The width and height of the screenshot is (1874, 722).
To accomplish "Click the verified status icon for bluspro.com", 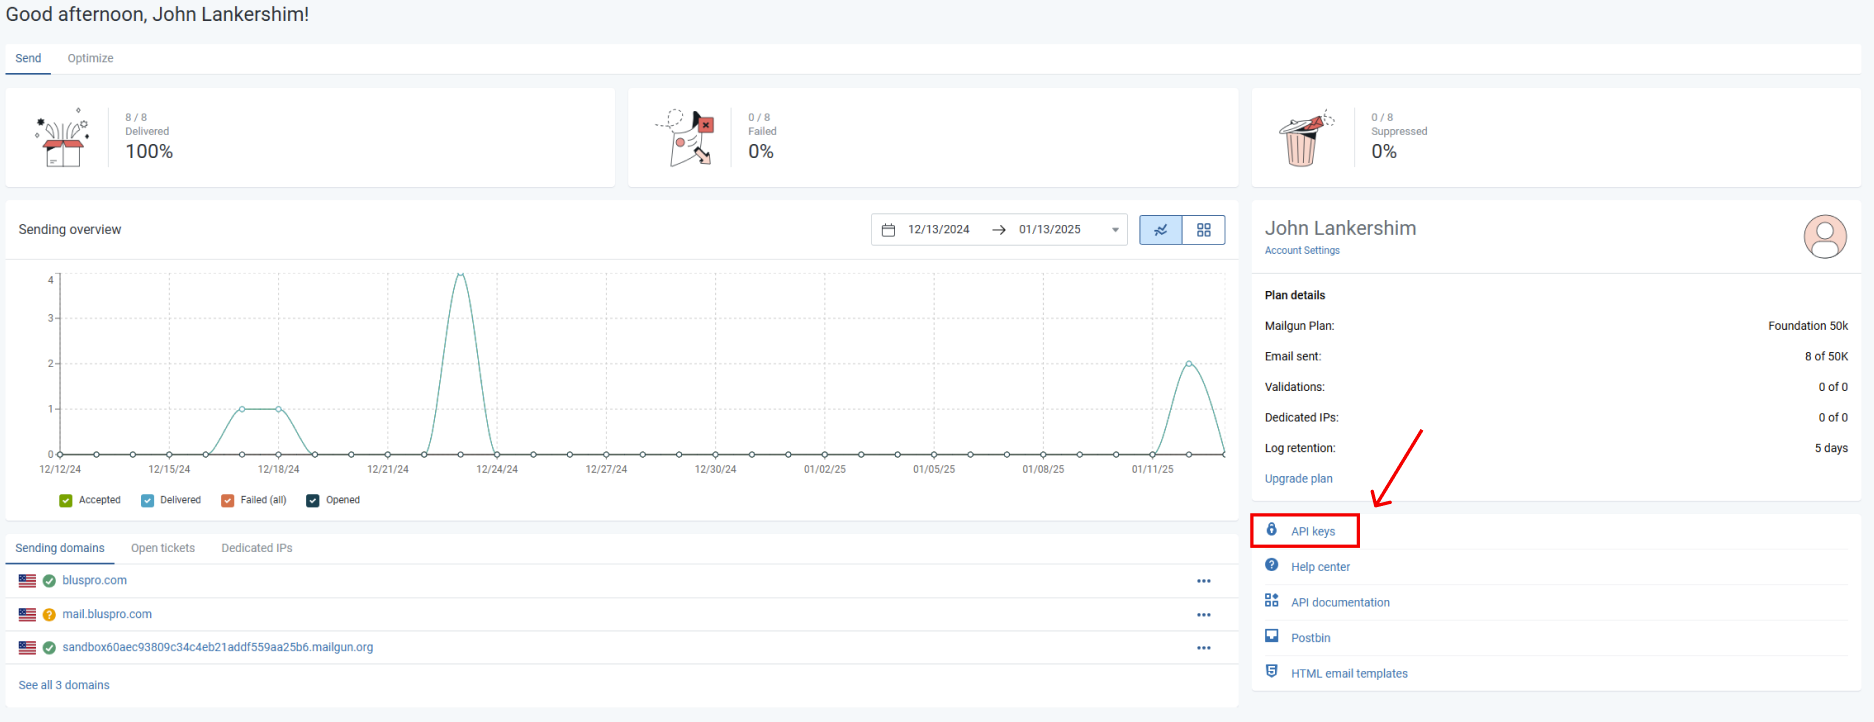I will pos(49,581).
